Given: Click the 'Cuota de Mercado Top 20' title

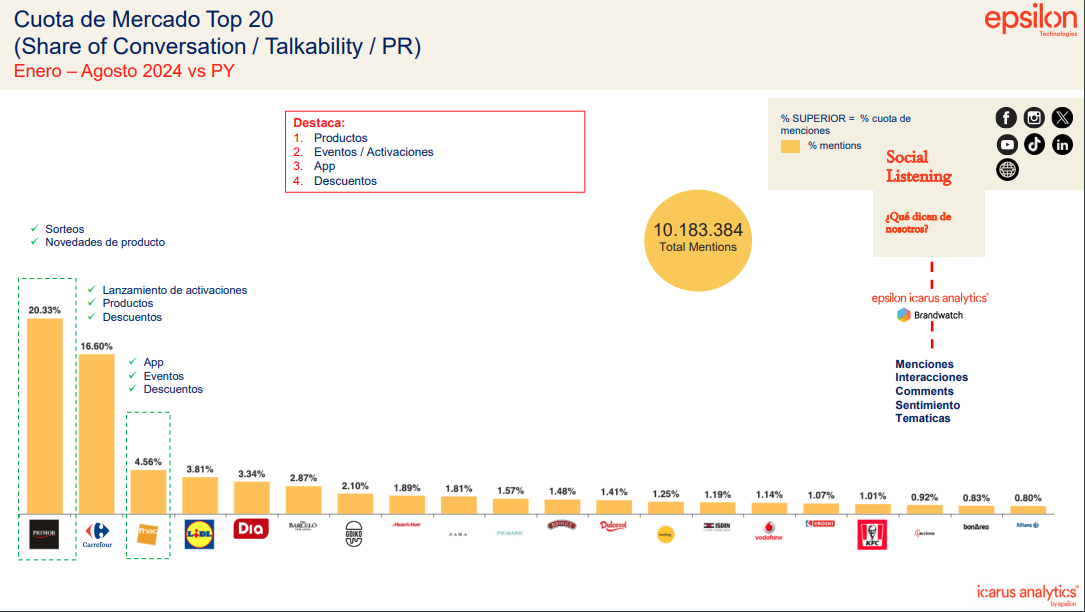Looking at the screenshot, I should click(x=143, y=19).
